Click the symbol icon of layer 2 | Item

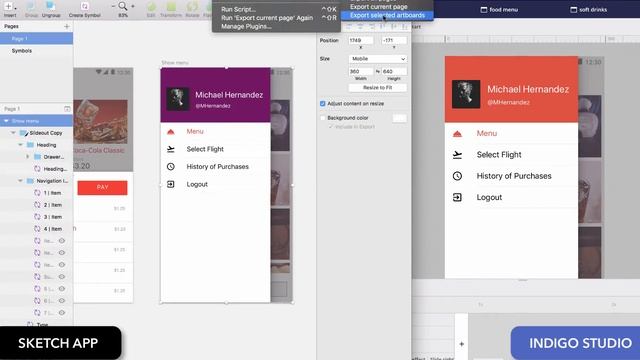(37, 205)
